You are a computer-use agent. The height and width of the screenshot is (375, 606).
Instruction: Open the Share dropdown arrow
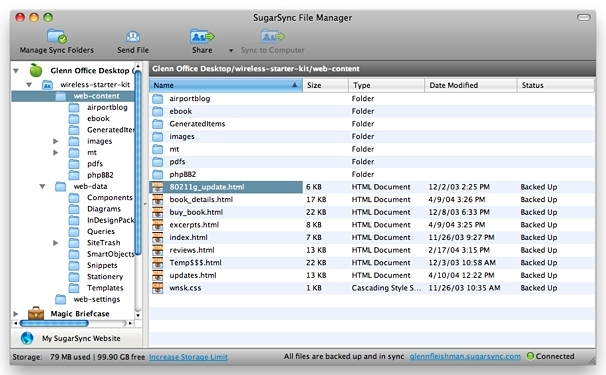pos(231,50)
